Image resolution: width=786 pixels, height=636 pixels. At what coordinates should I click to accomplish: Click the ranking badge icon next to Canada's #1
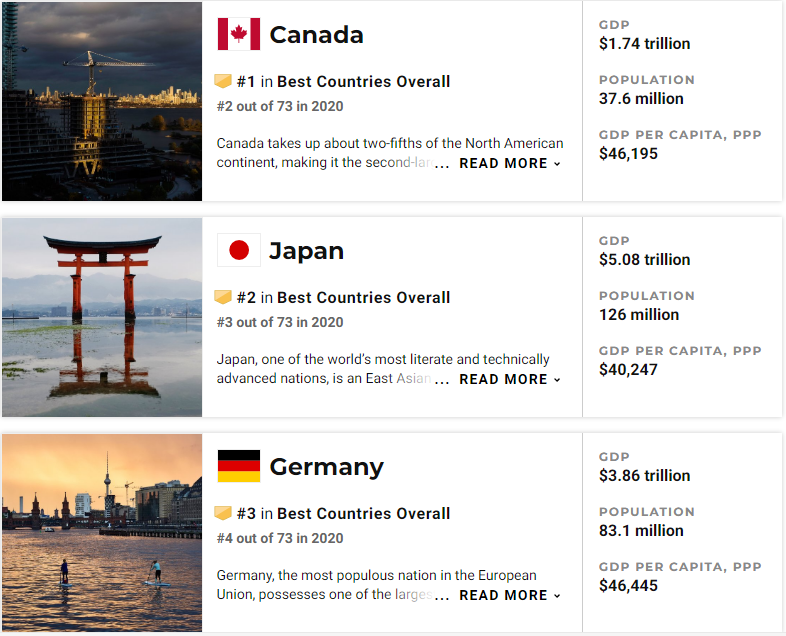(x=224, y=82)
